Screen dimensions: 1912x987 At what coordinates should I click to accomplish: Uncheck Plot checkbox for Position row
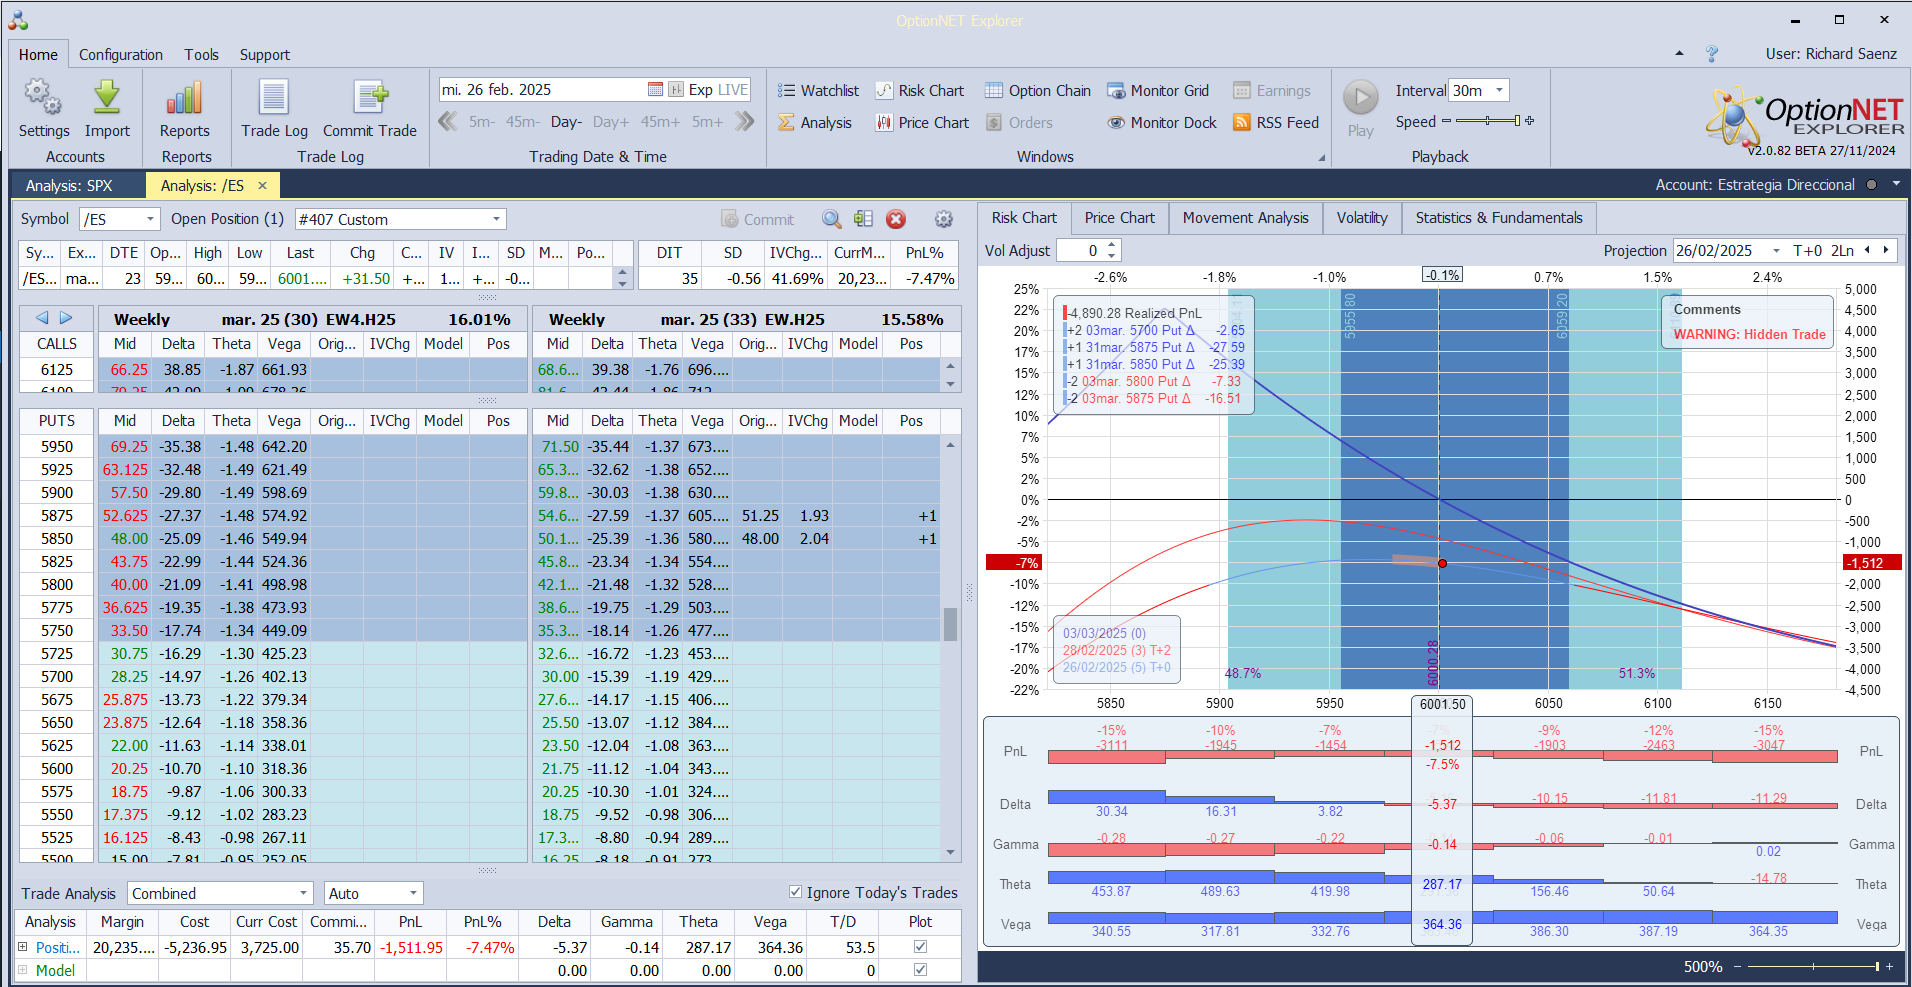point(920,946)
